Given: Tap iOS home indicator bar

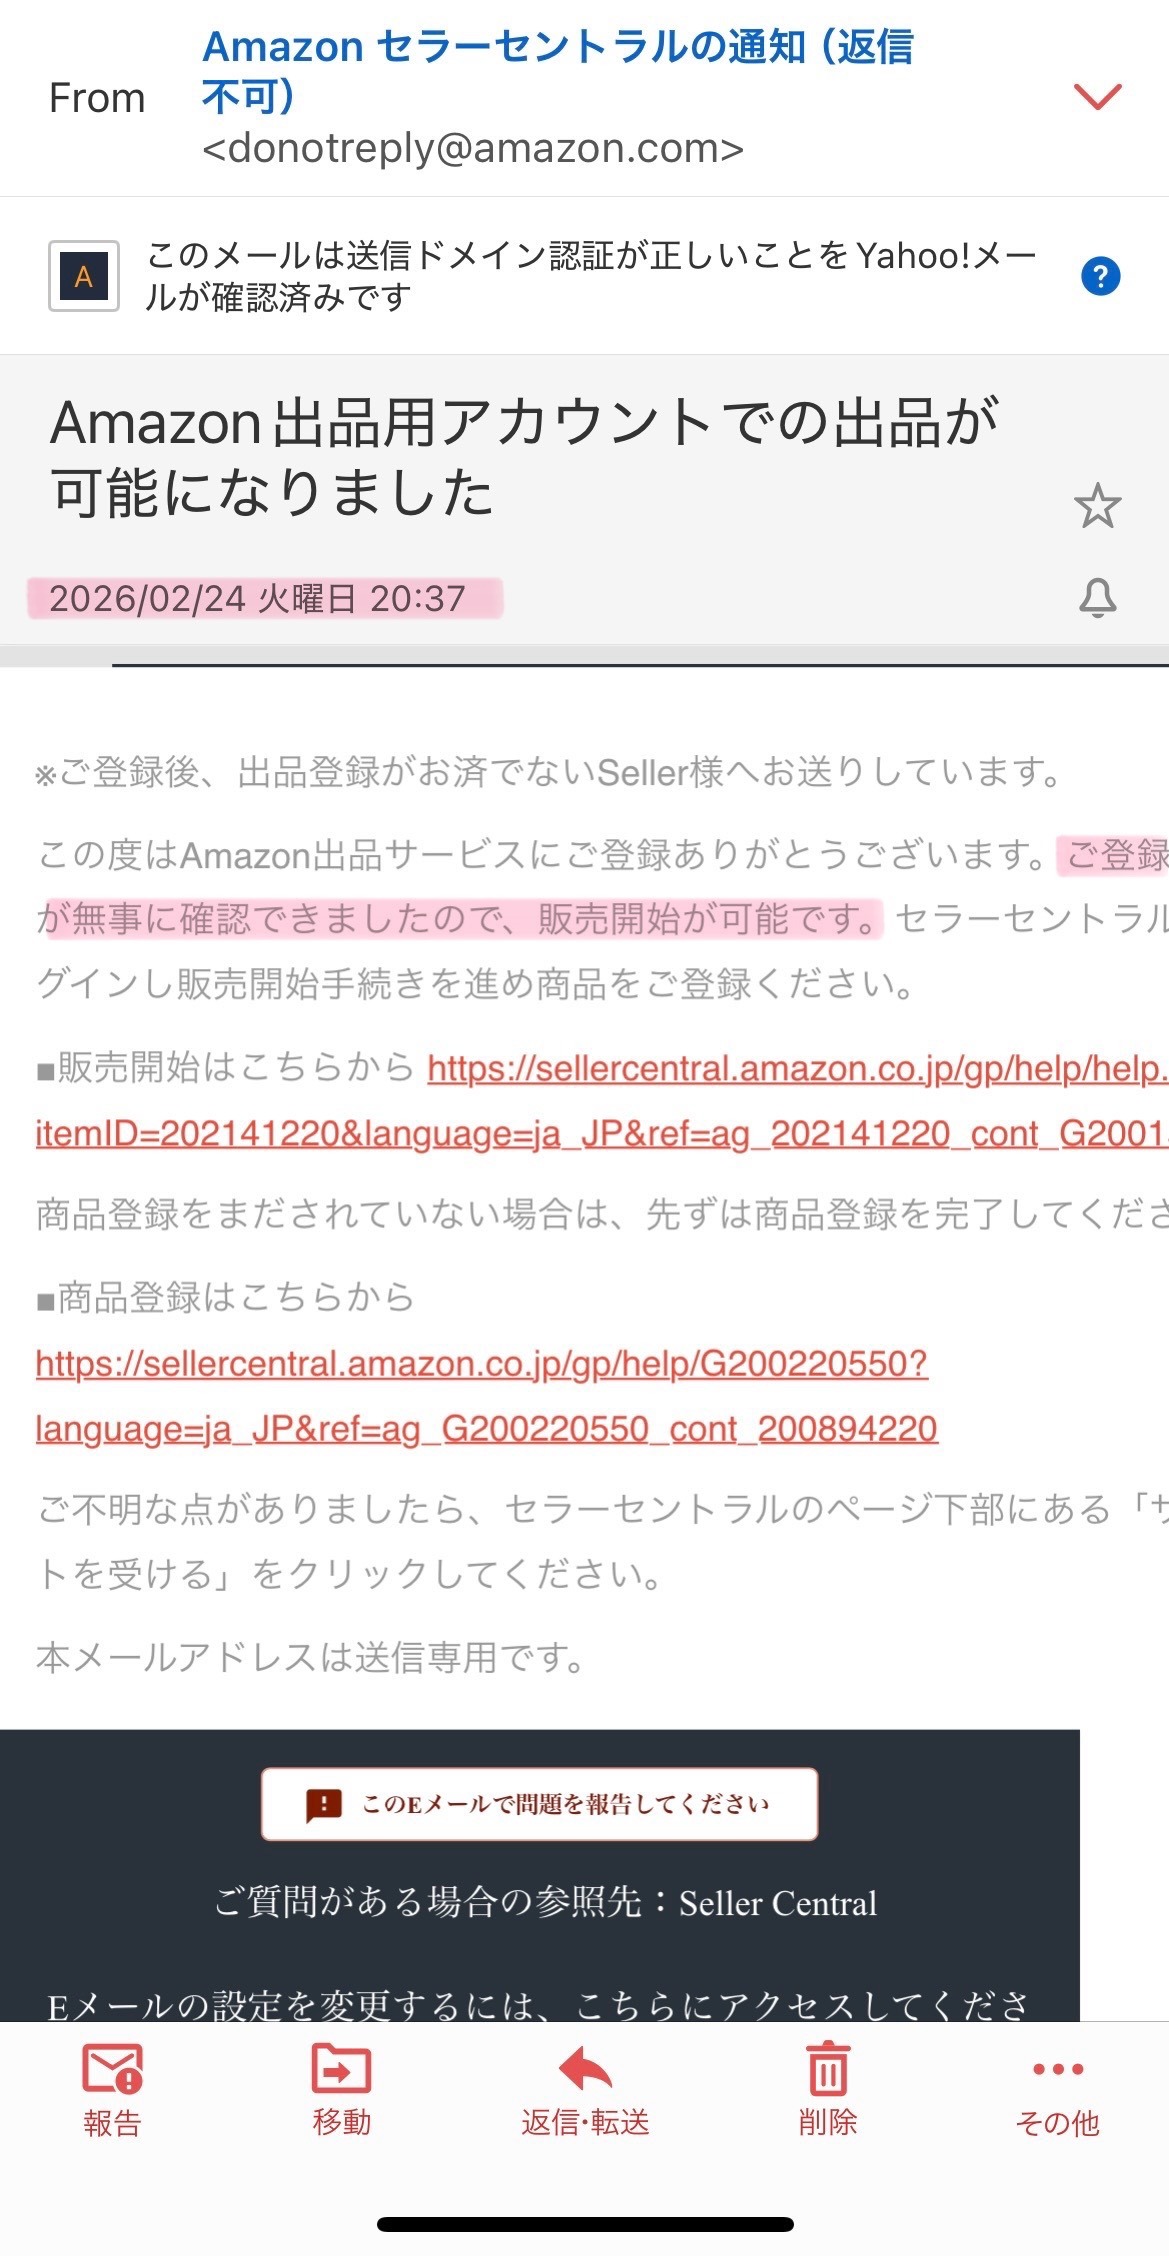Looking at the screenshot, I should [585, 2224].
